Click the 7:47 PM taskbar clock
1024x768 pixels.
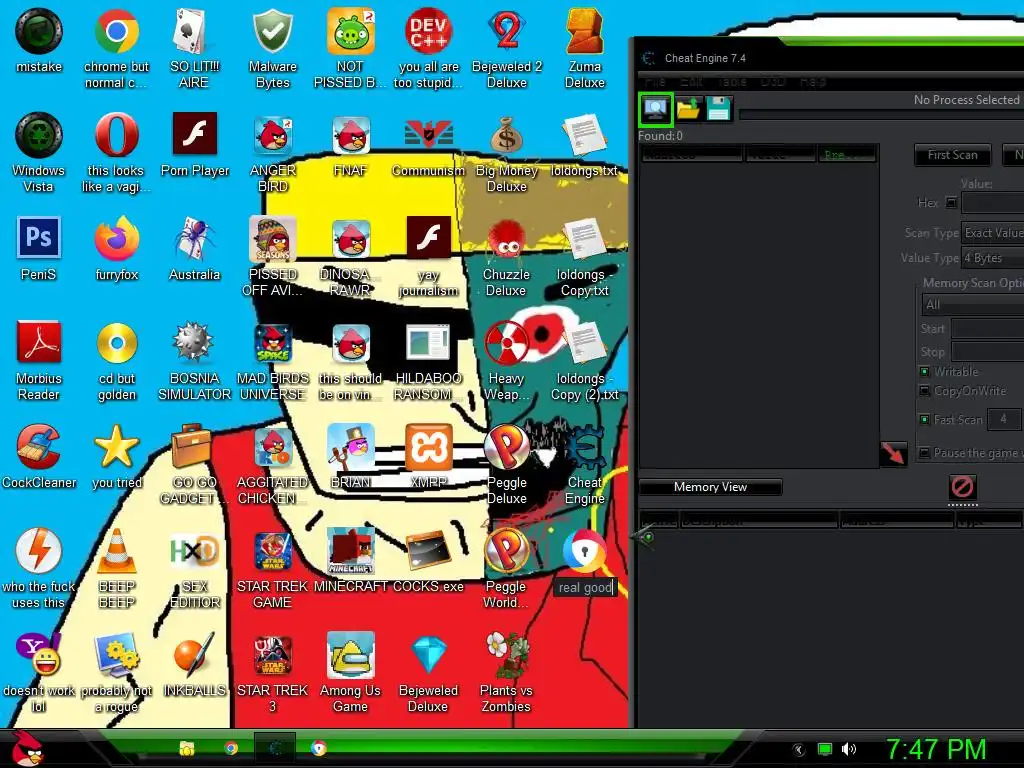(x=935, y=749)
